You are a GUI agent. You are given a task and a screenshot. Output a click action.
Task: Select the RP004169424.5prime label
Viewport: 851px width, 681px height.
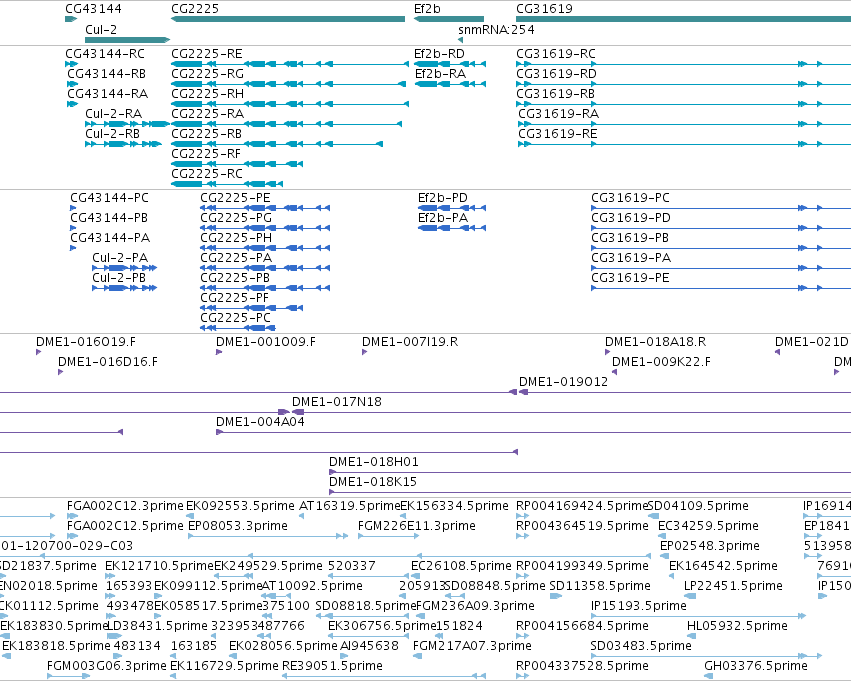pyautogui.click(x=582, y=507)
